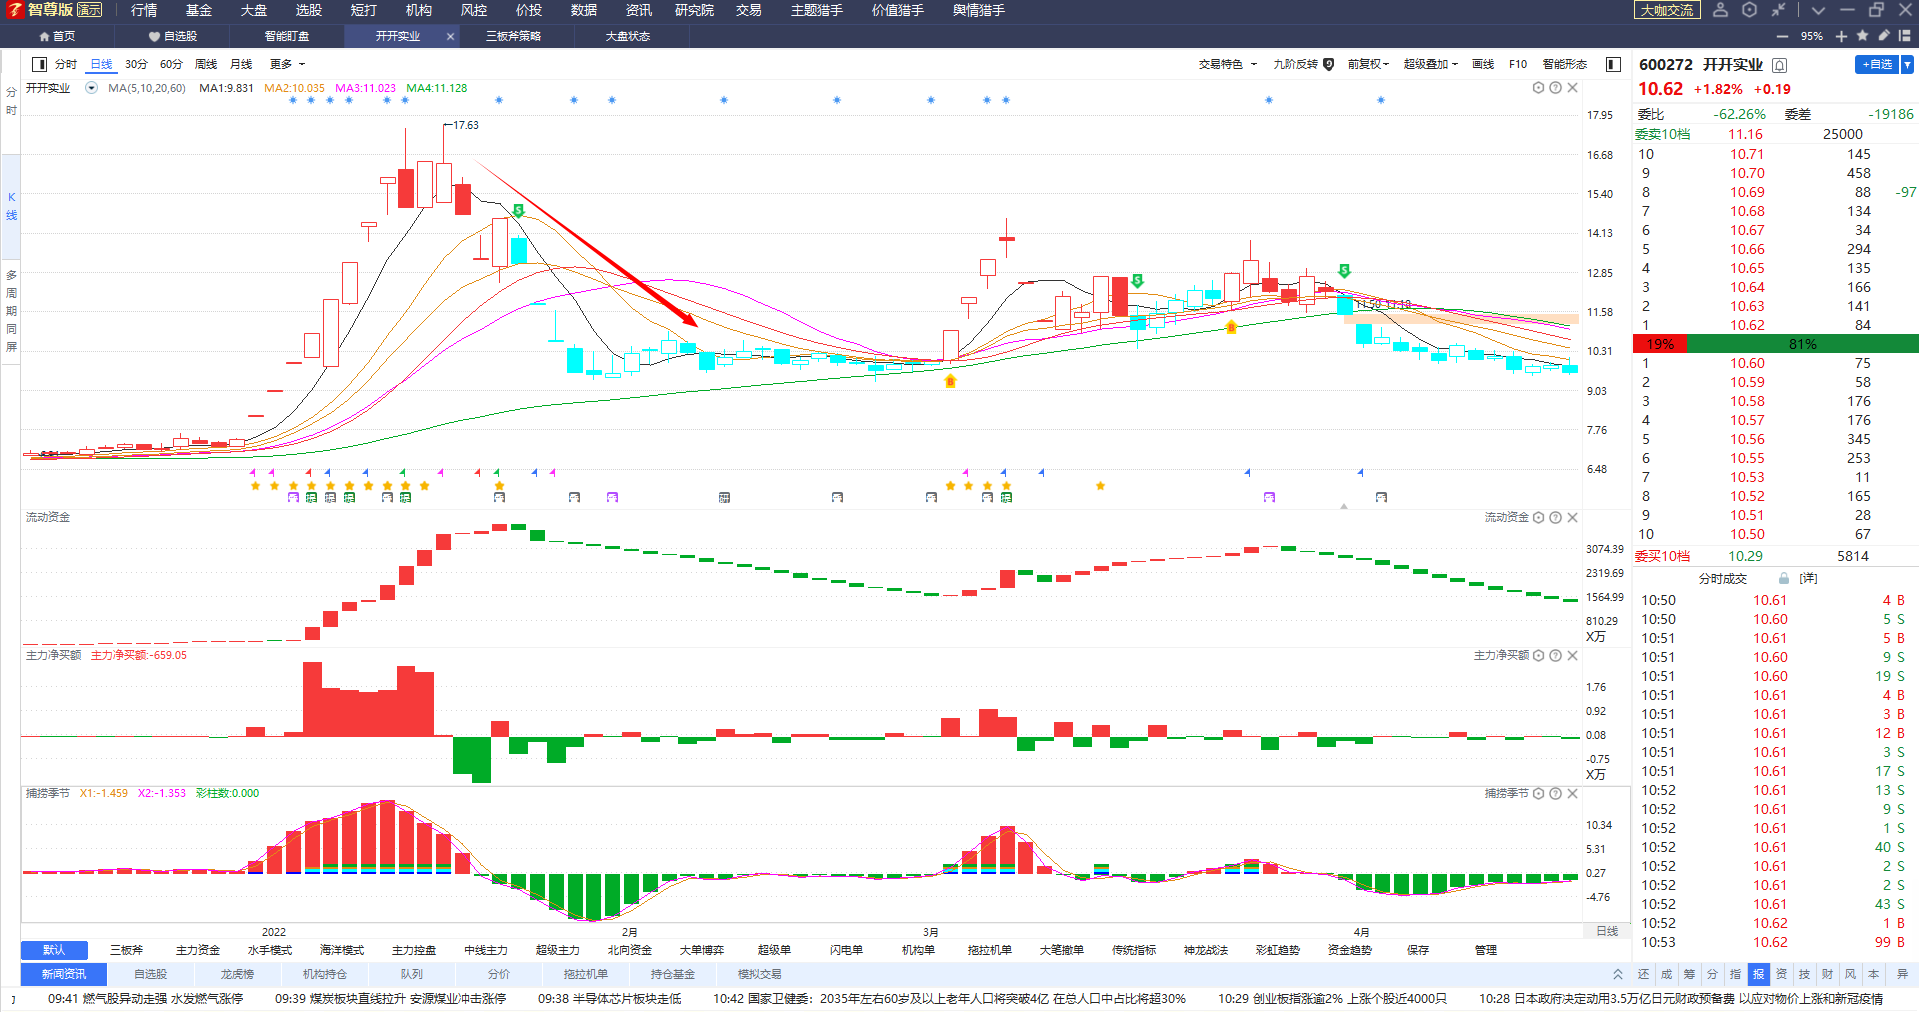Click the layout list icon at the tab bar's right end
1919x1012 pixels.
1905,36
